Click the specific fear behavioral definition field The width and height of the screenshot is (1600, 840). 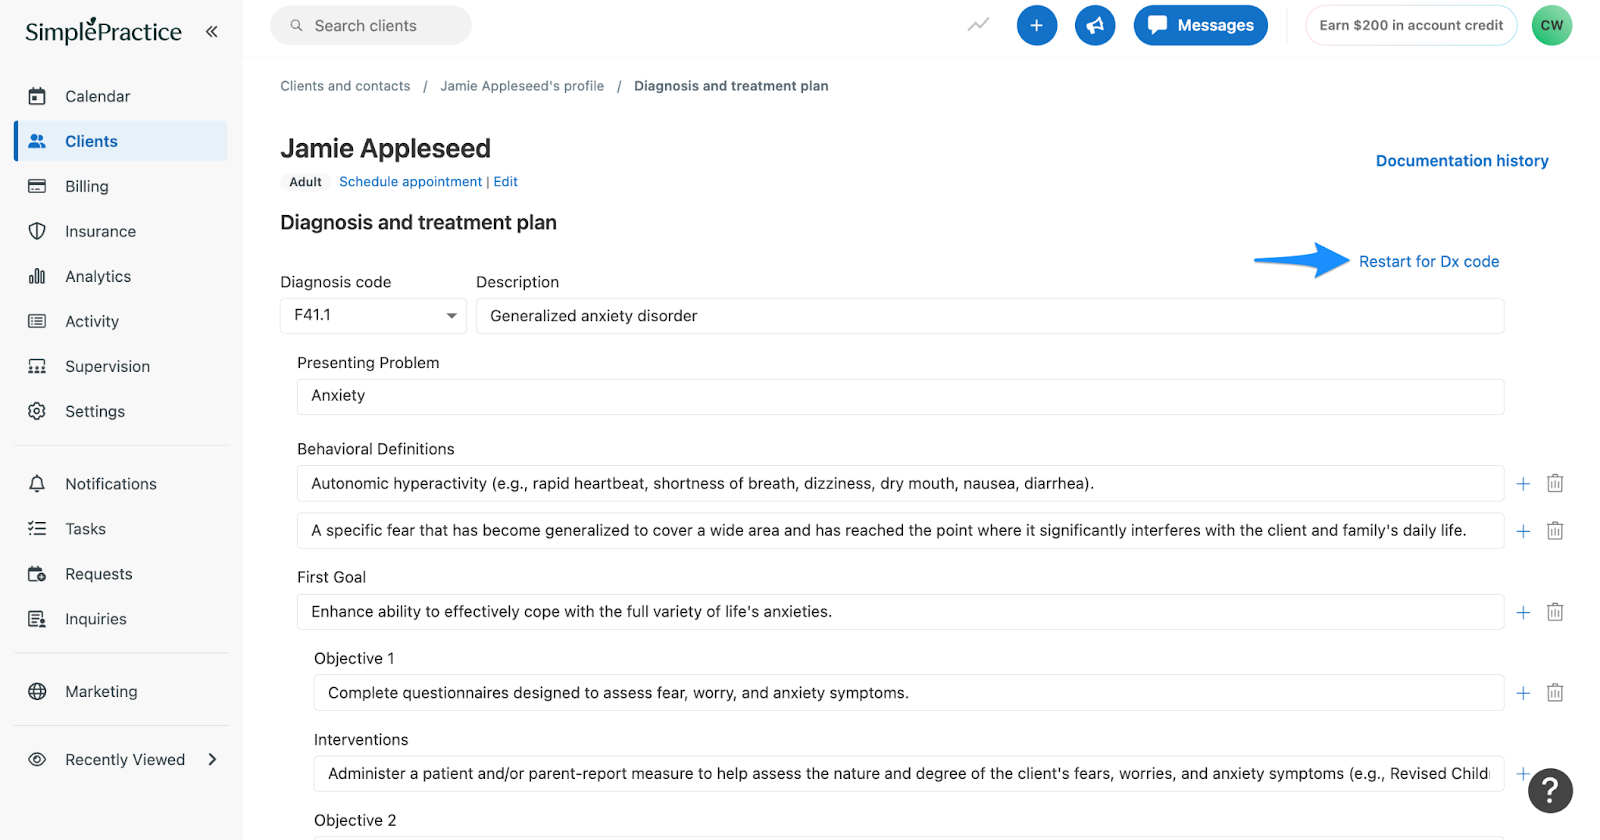[900, 531]
